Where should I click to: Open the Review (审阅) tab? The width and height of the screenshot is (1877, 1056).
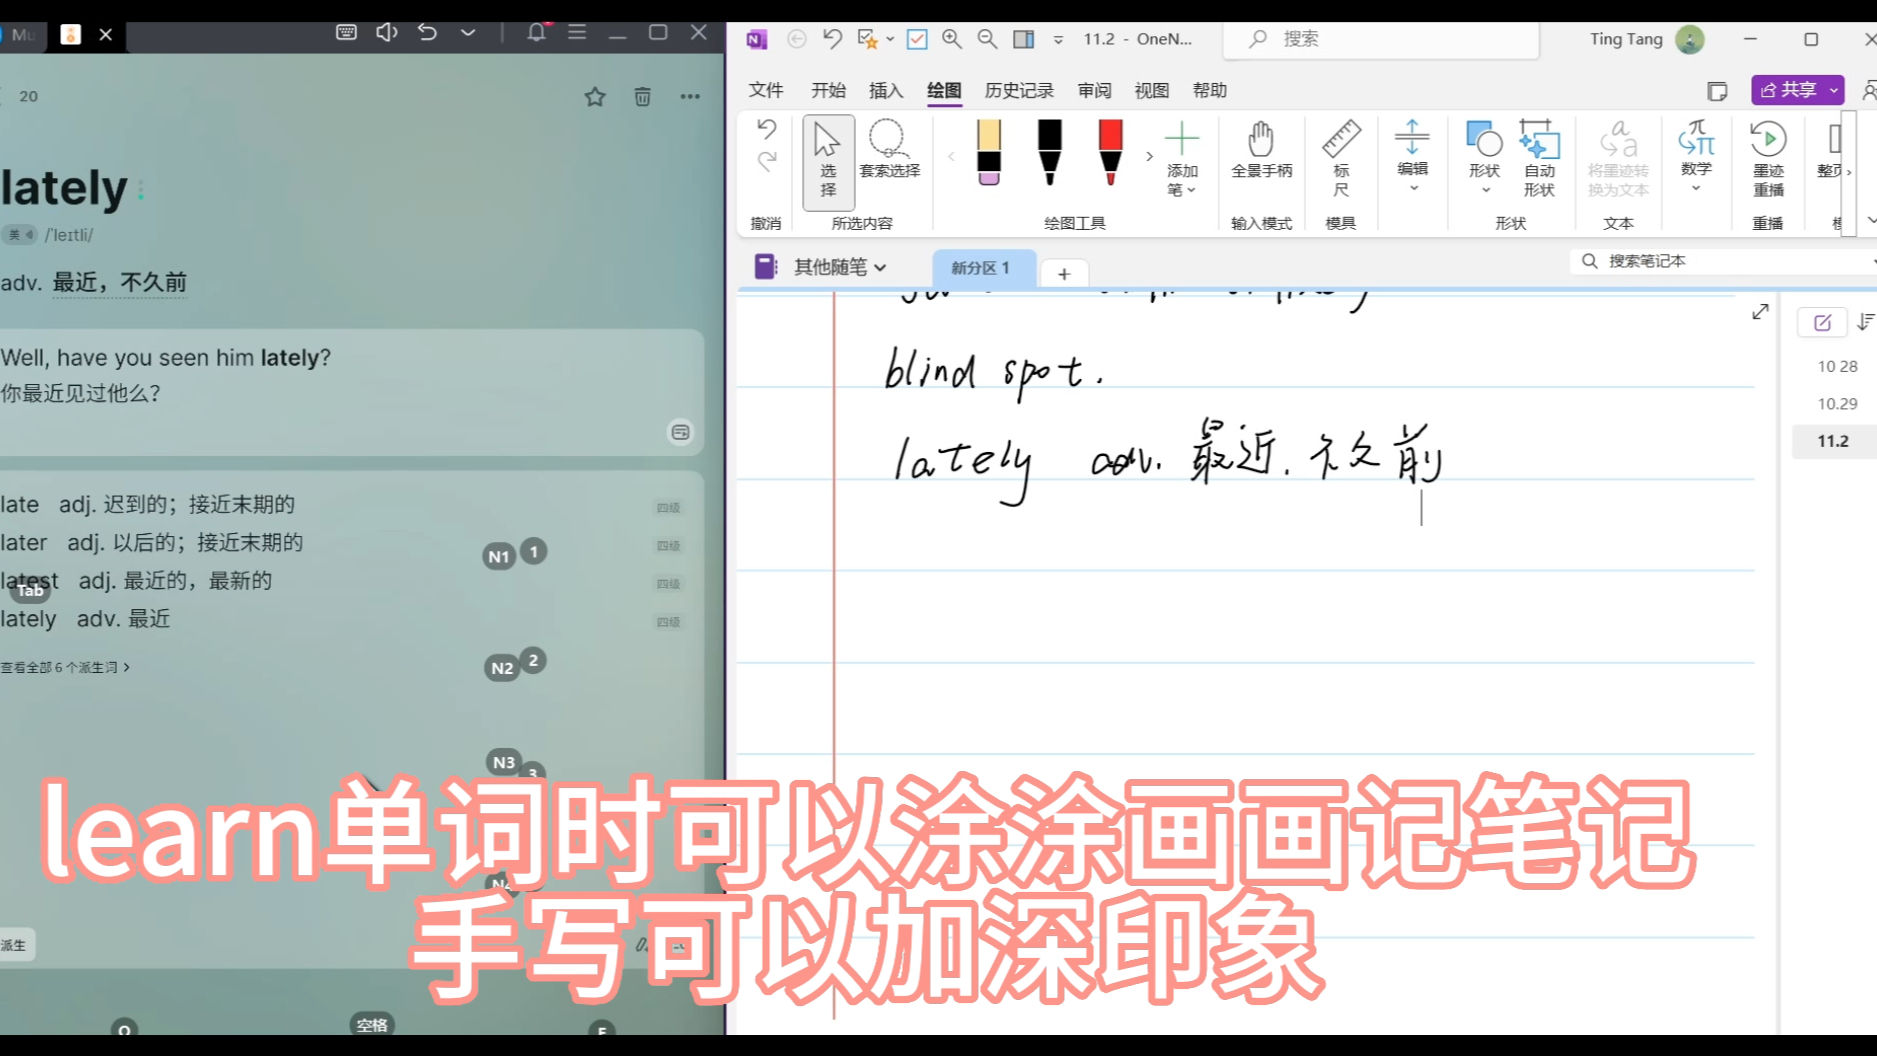tap(1094, 90)
